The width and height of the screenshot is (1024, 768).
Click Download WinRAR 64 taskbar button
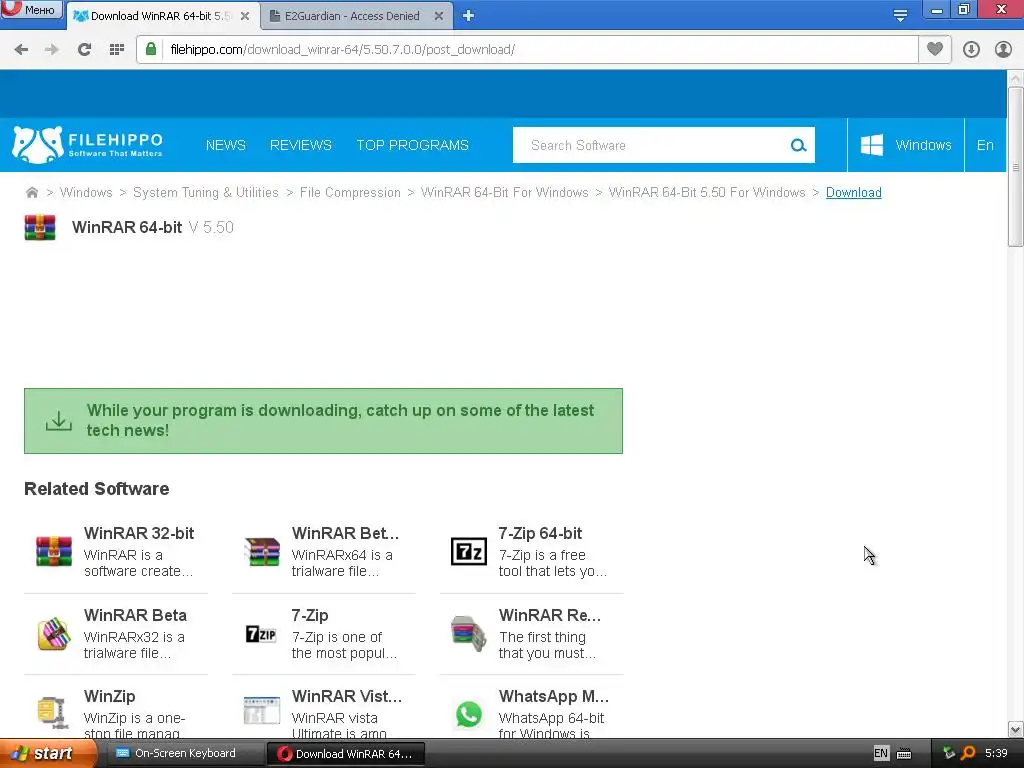point(346,754)
